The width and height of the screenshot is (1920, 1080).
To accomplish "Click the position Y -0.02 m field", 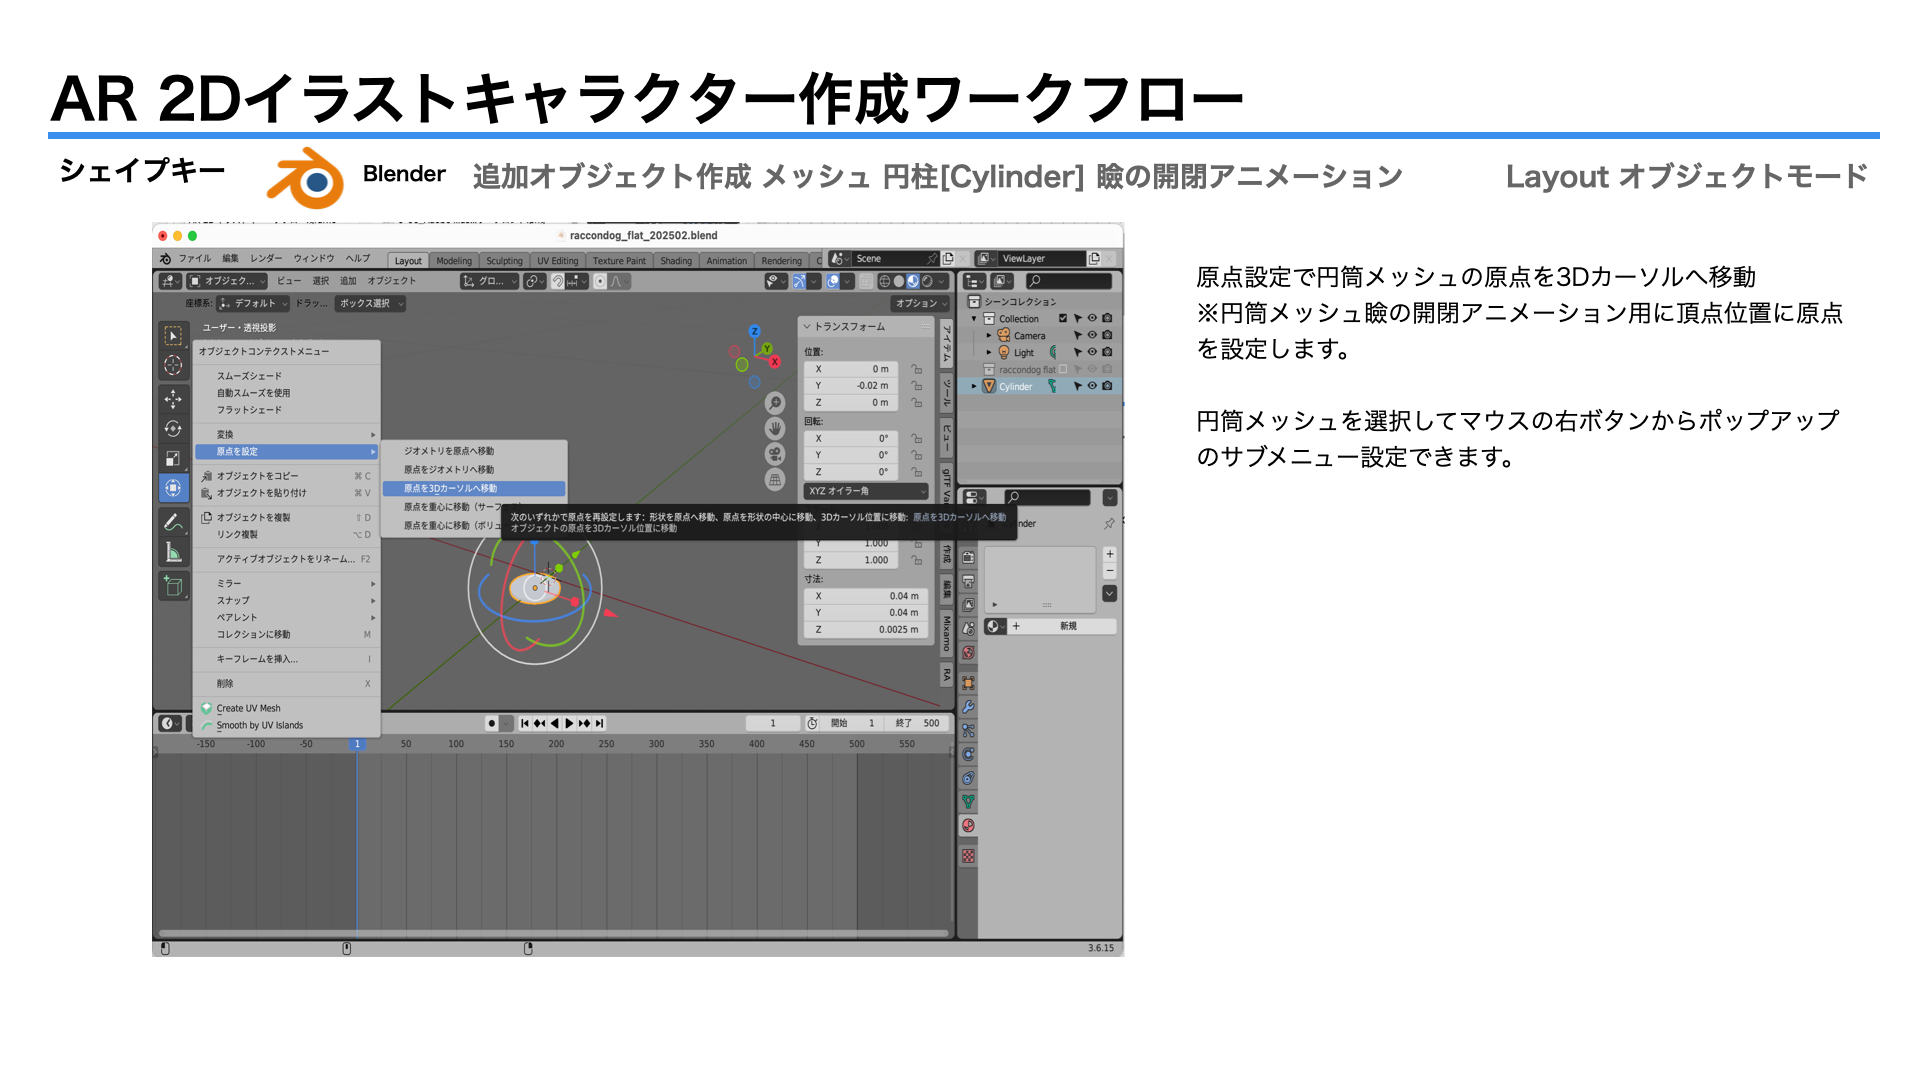I will tap(851, 386).
